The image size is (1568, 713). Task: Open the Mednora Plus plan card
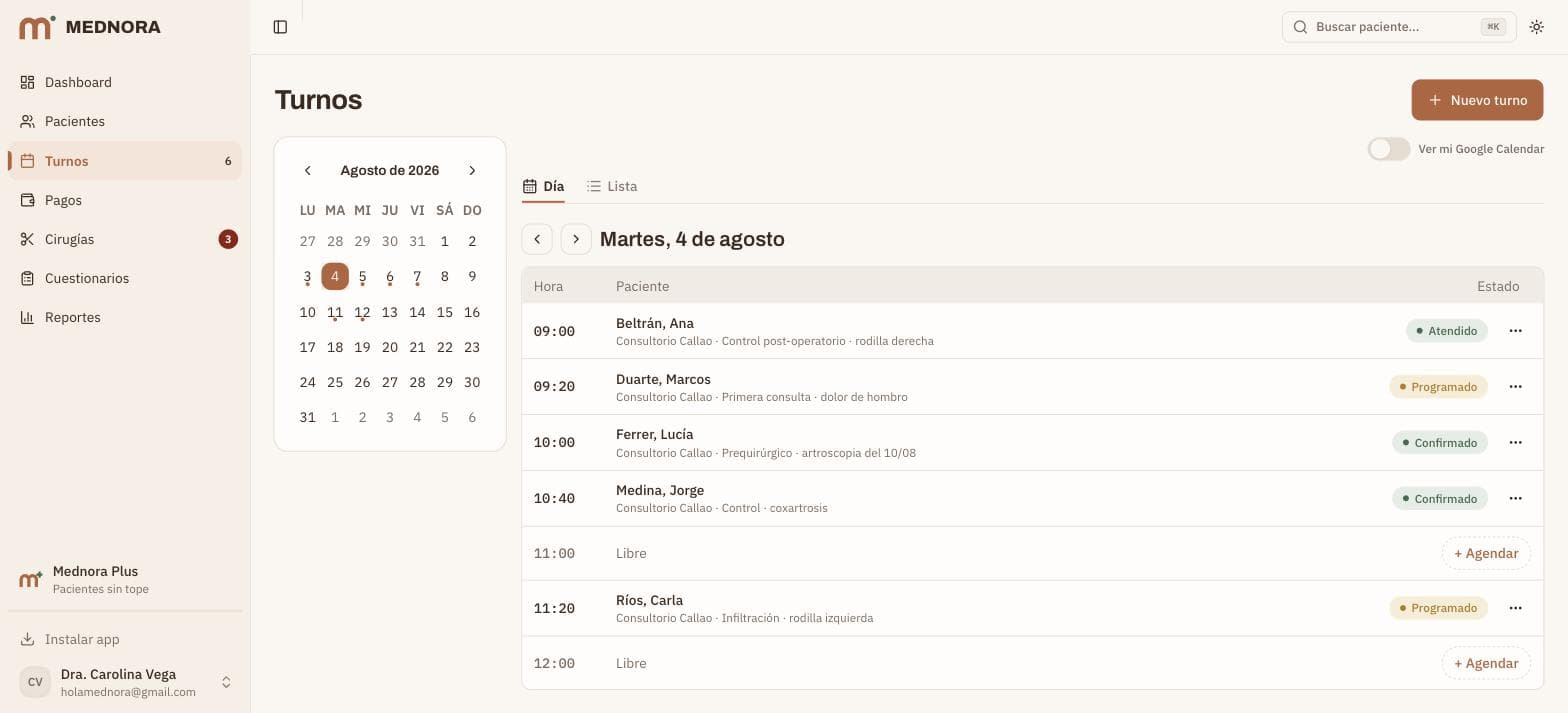pos(125,580)
